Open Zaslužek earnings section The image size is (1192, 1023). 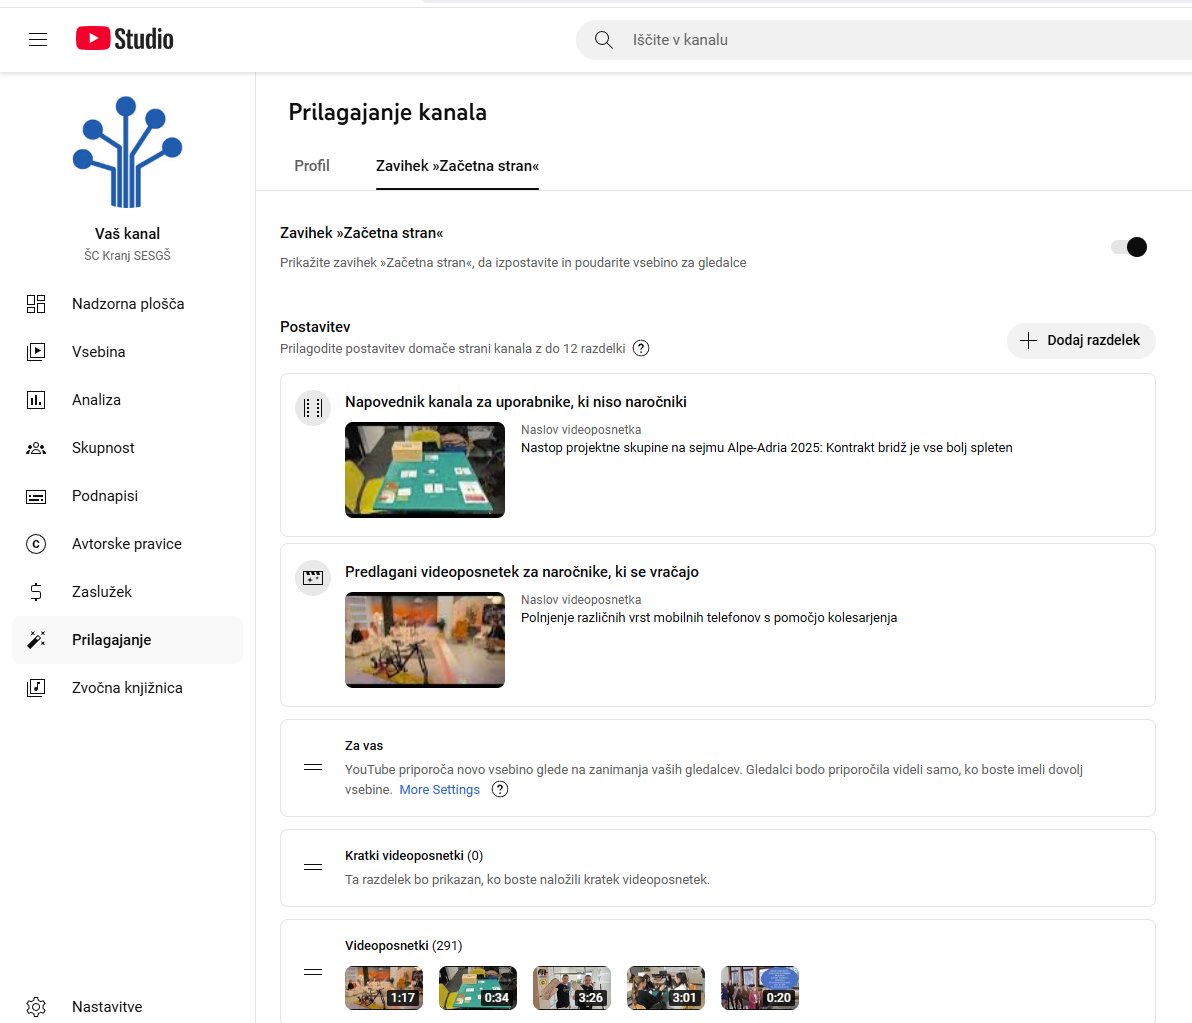click(101, 592)
